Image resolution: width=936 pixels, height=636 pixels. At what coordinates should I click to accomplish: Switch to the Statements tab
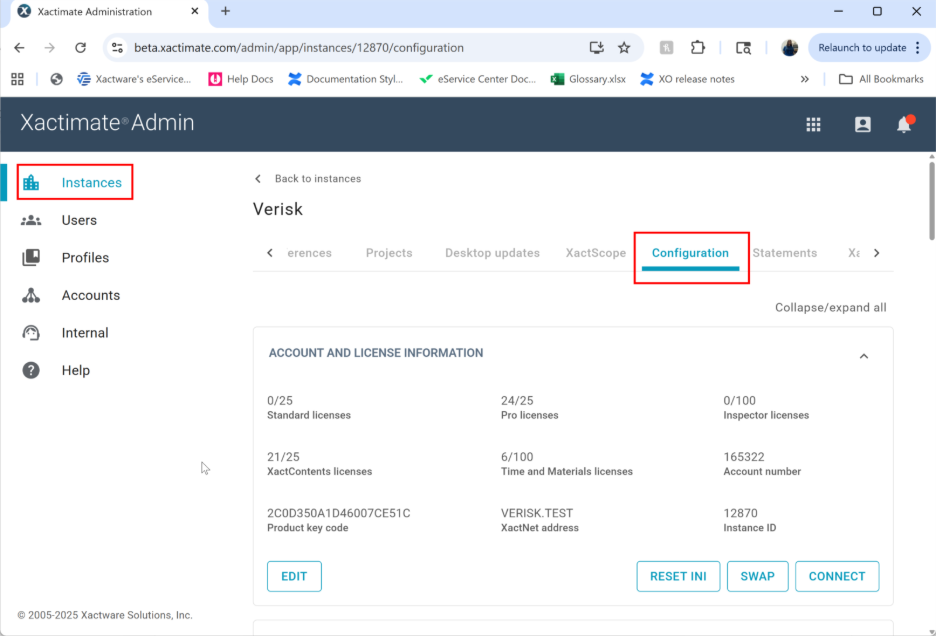784,253
